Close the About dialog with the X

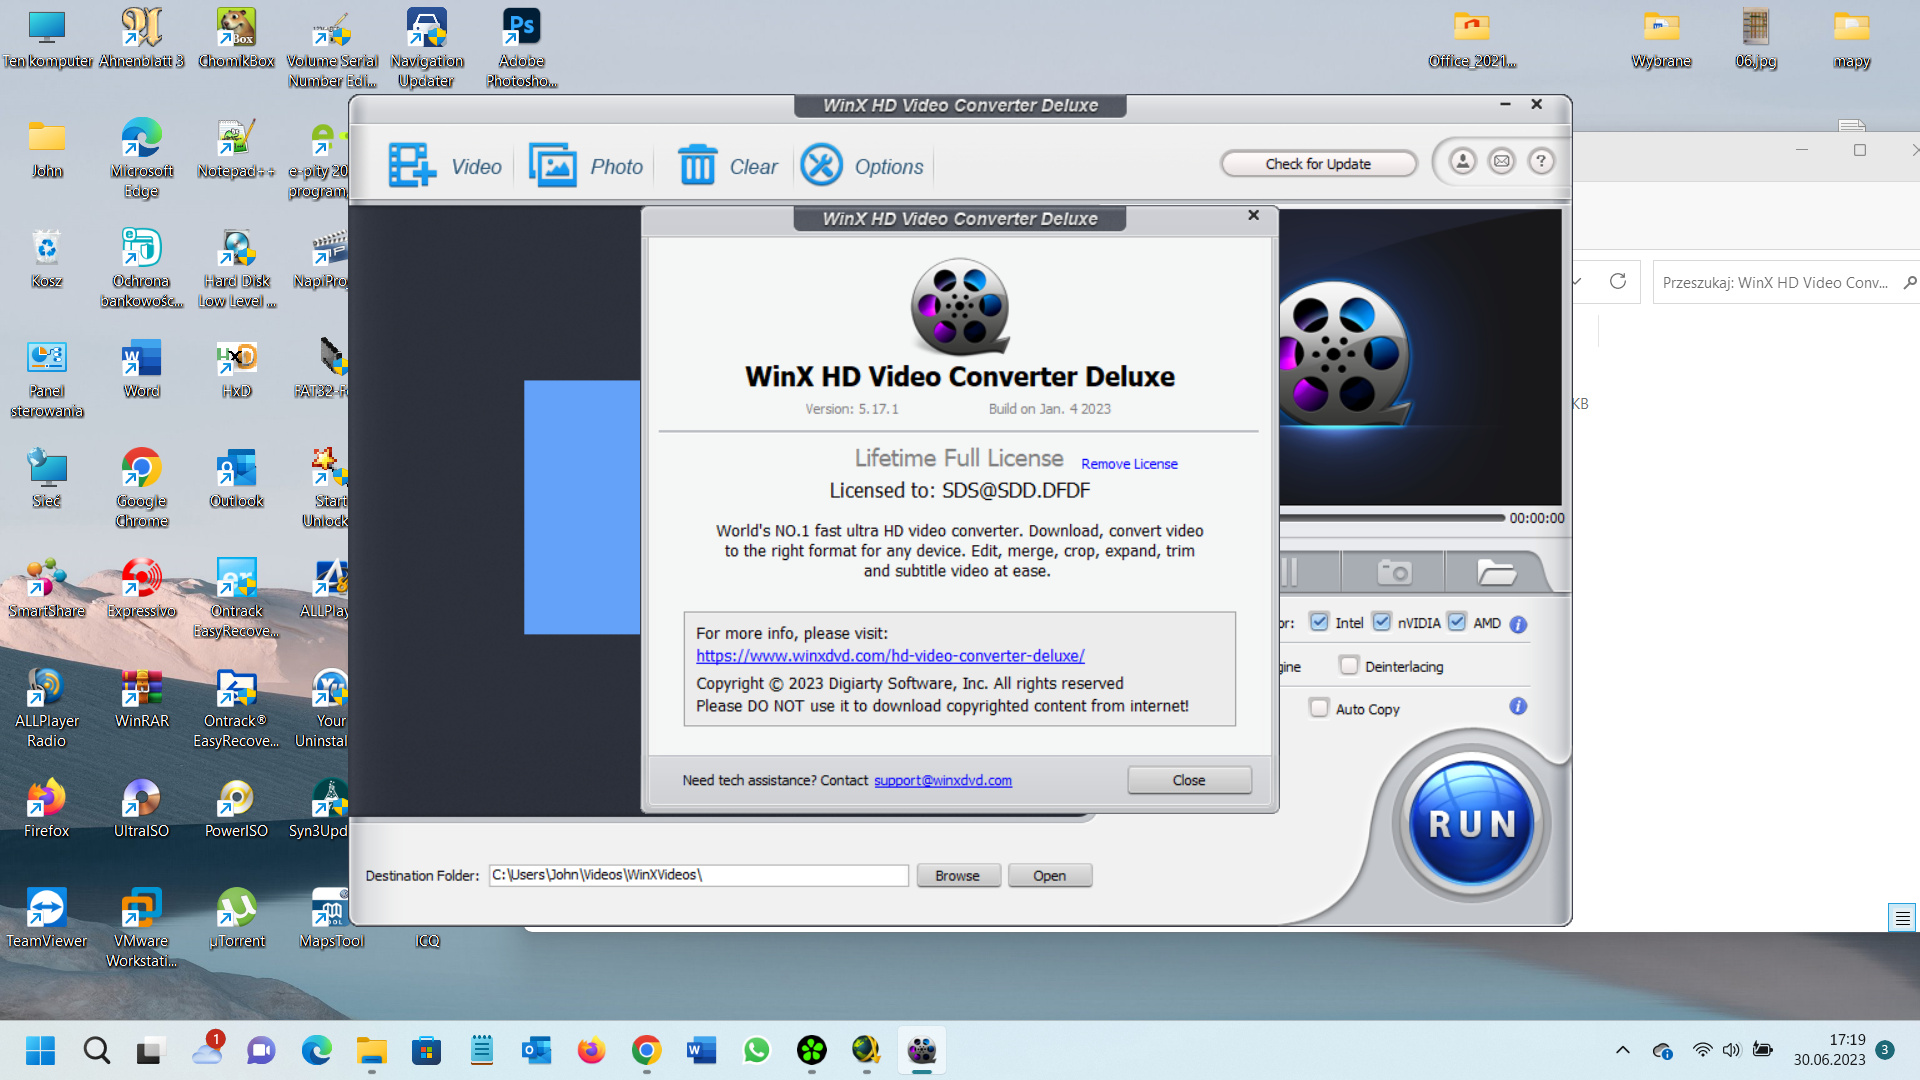[x=1253, y=216]
